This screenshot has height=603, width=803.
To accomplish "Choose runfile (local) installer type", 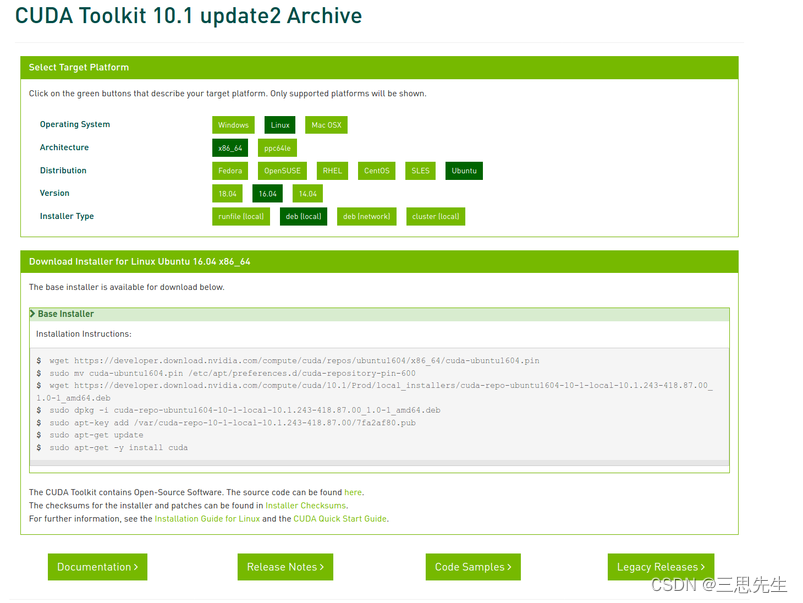I will [x=241, y=216].
